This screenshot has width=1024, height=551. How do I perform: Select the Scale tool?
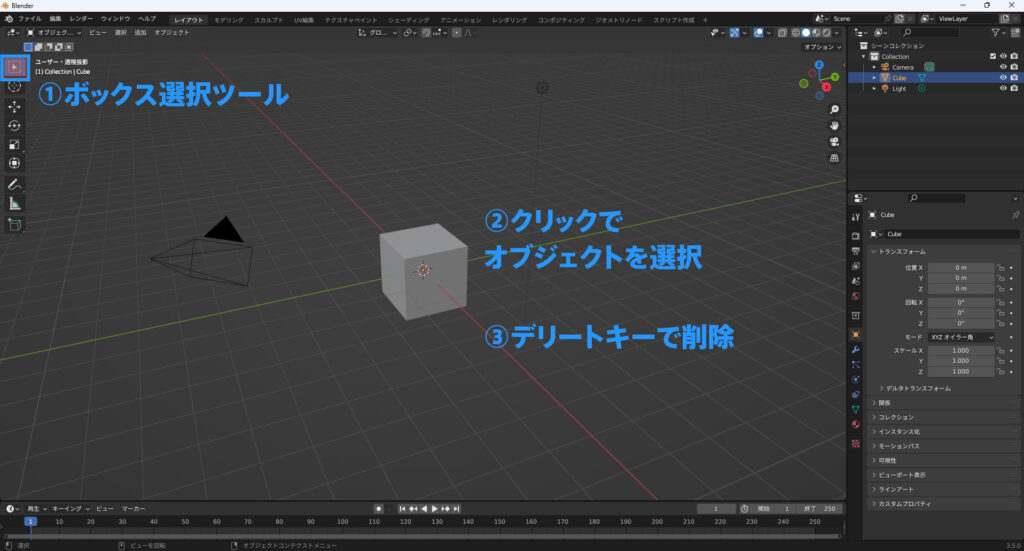pyautogui.click(x=14, y=144)
